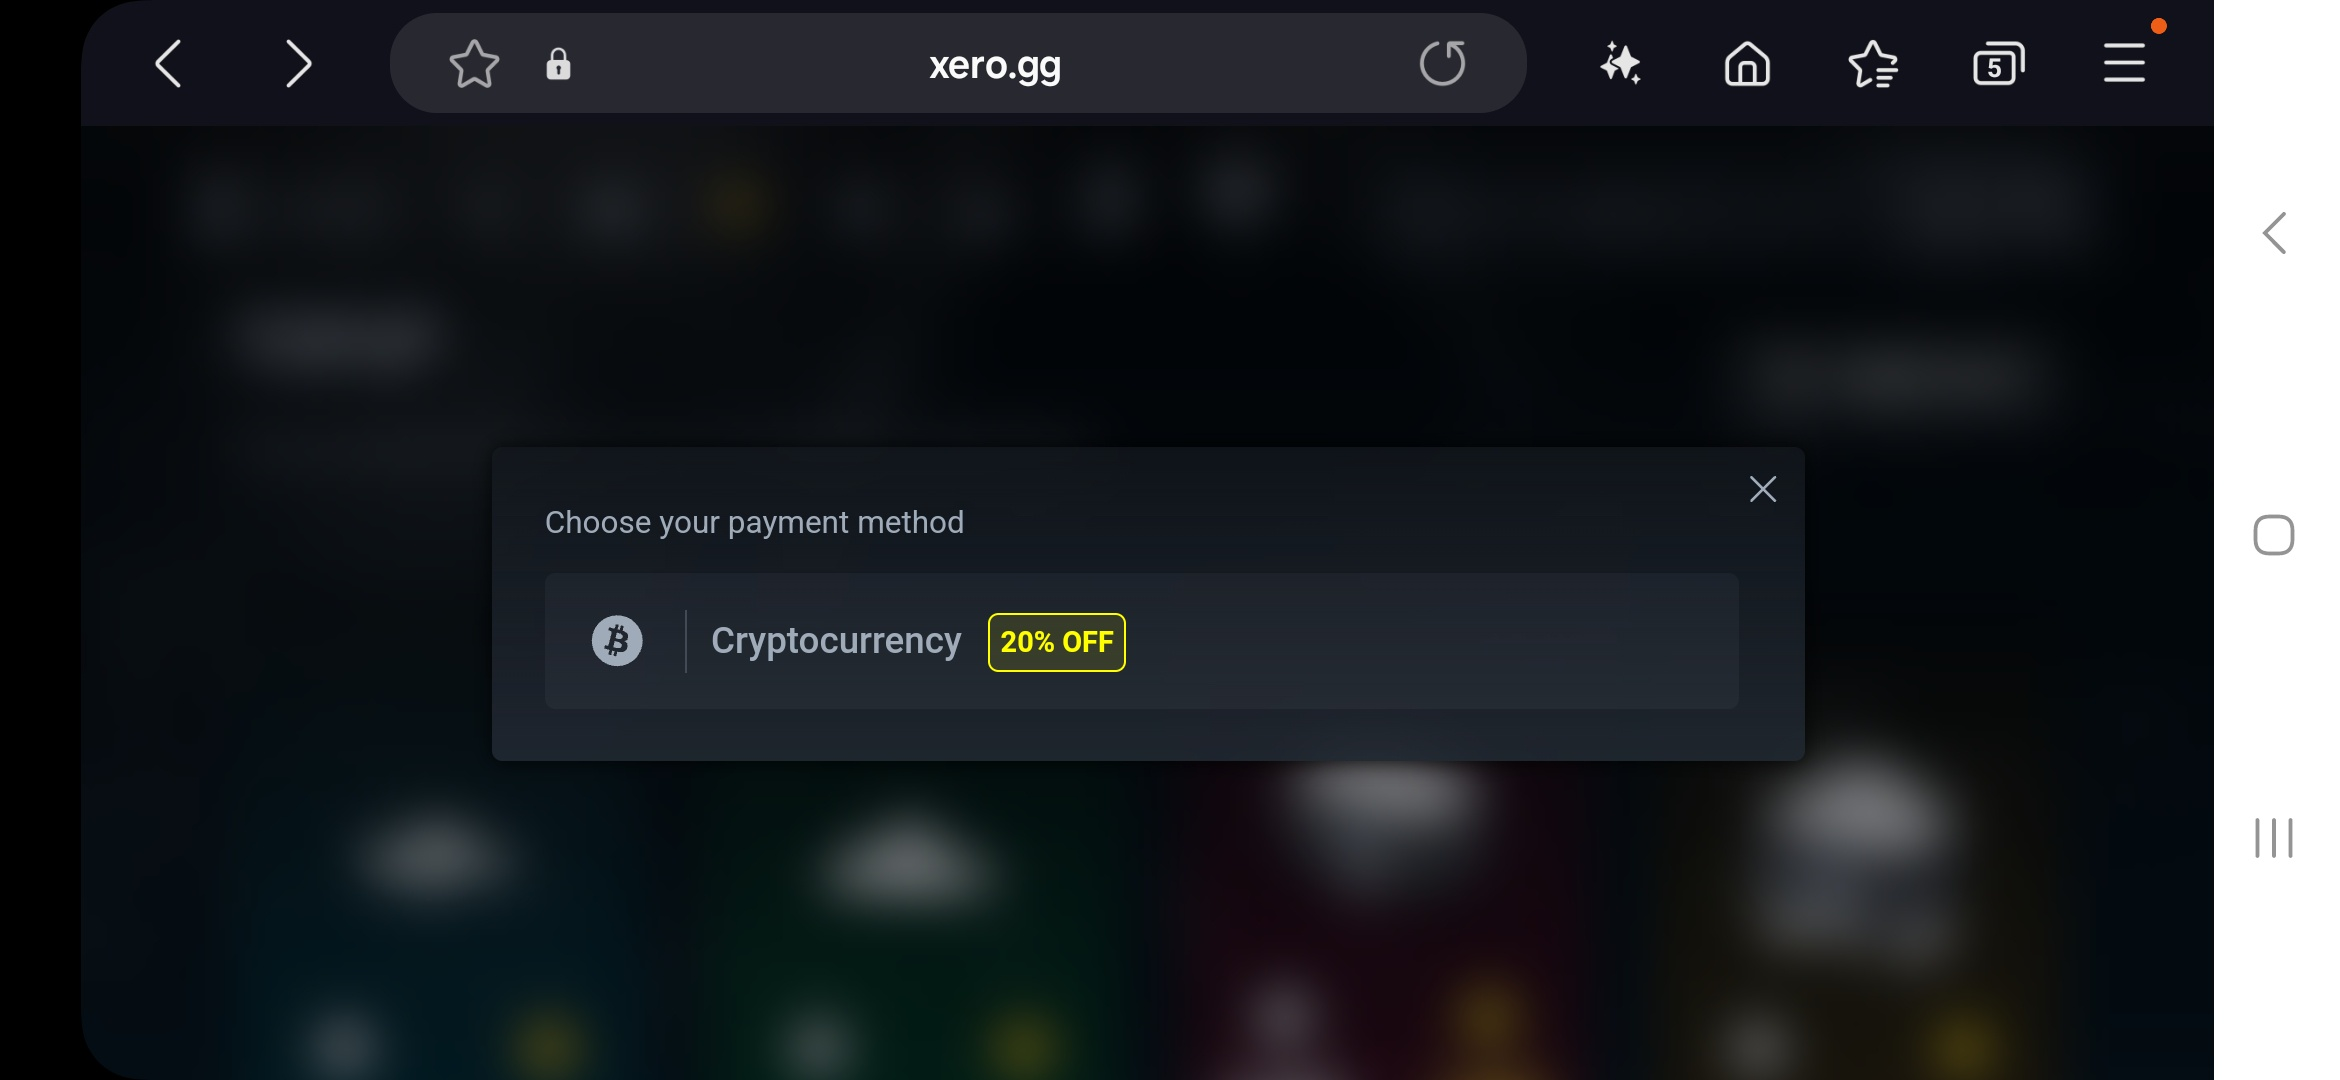Go to the browser home page

point(1747,65)
